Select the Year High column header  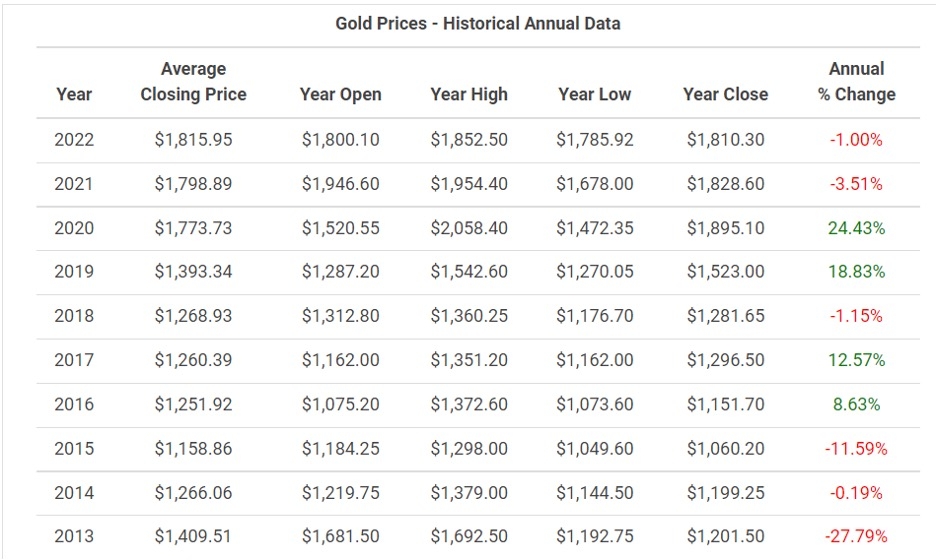click(x=469, y=94)
